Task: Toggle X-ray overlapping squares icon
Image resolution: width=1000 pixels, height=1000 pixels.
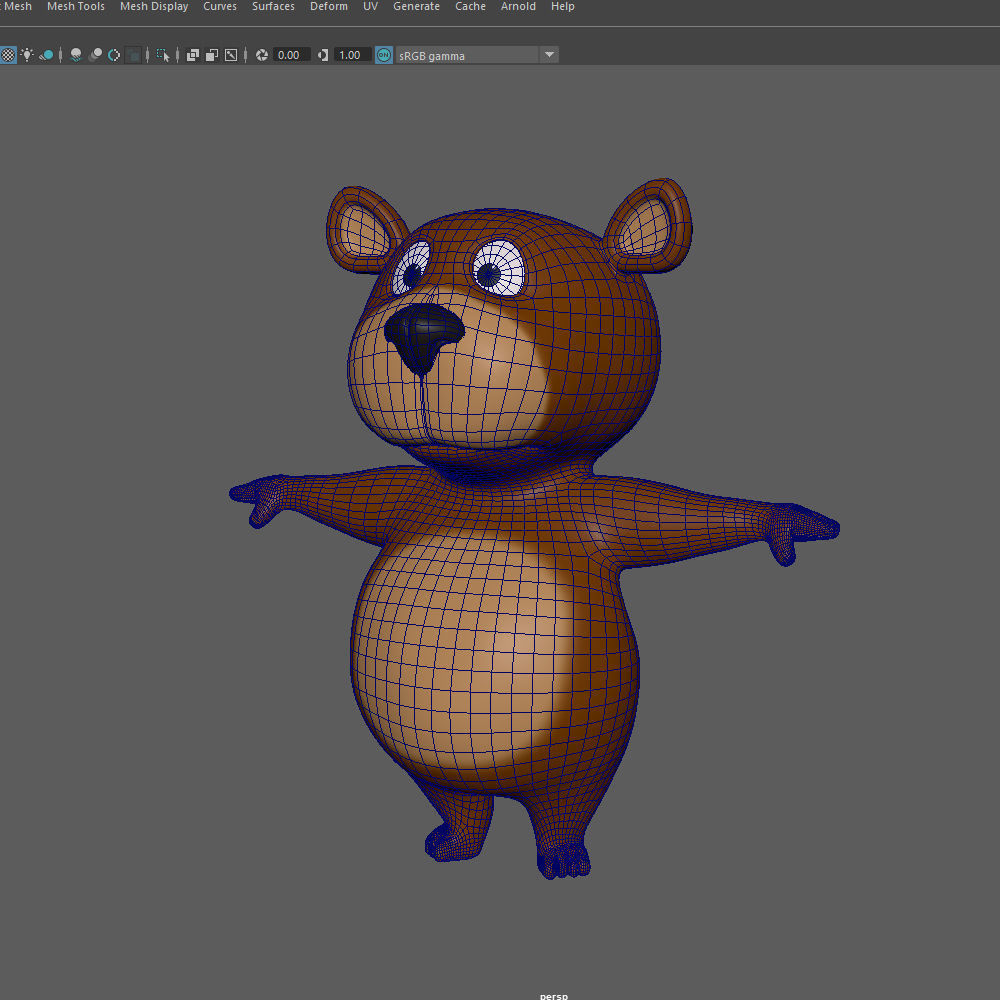Action: (x=193, y=55)
